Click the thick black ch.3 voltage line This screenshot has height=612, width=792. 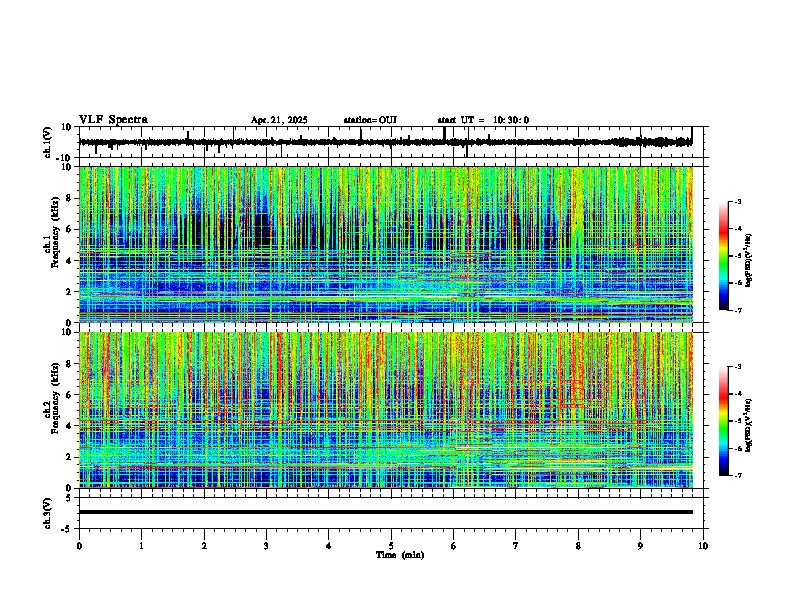tap(386, 512)
